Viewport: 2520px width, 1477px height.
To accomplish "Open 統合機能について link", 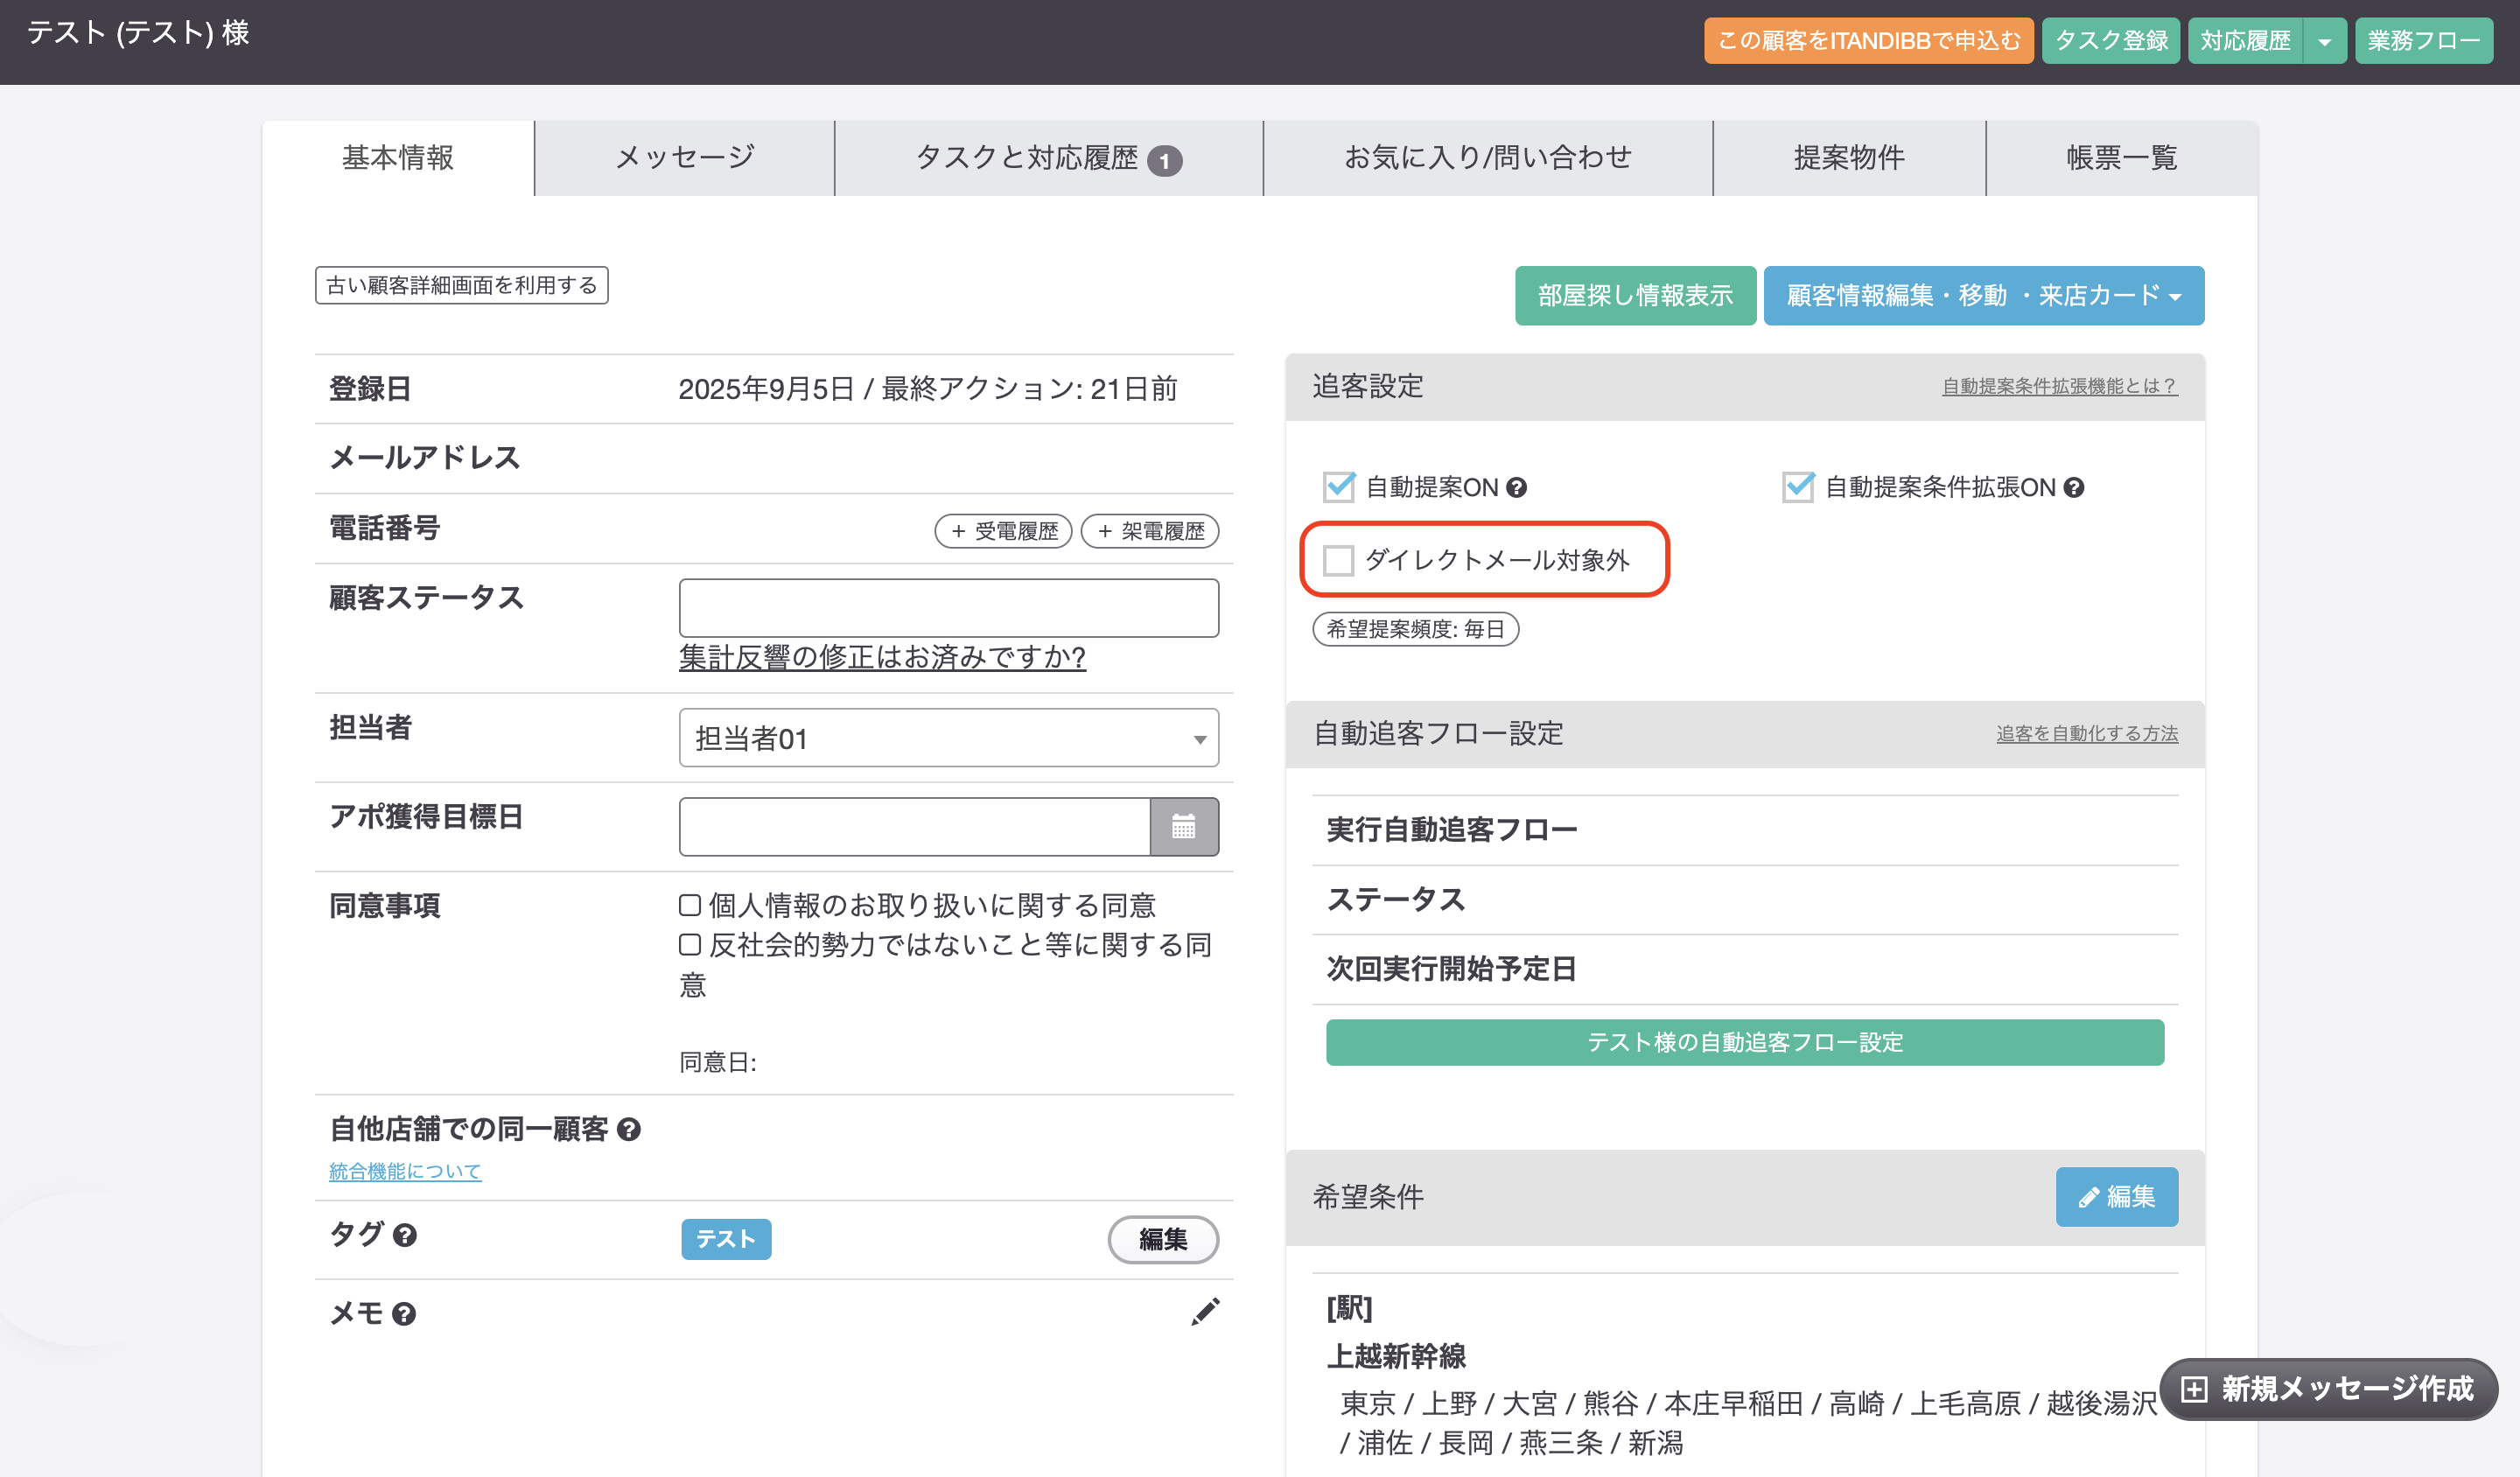I will click(405, 1172).
